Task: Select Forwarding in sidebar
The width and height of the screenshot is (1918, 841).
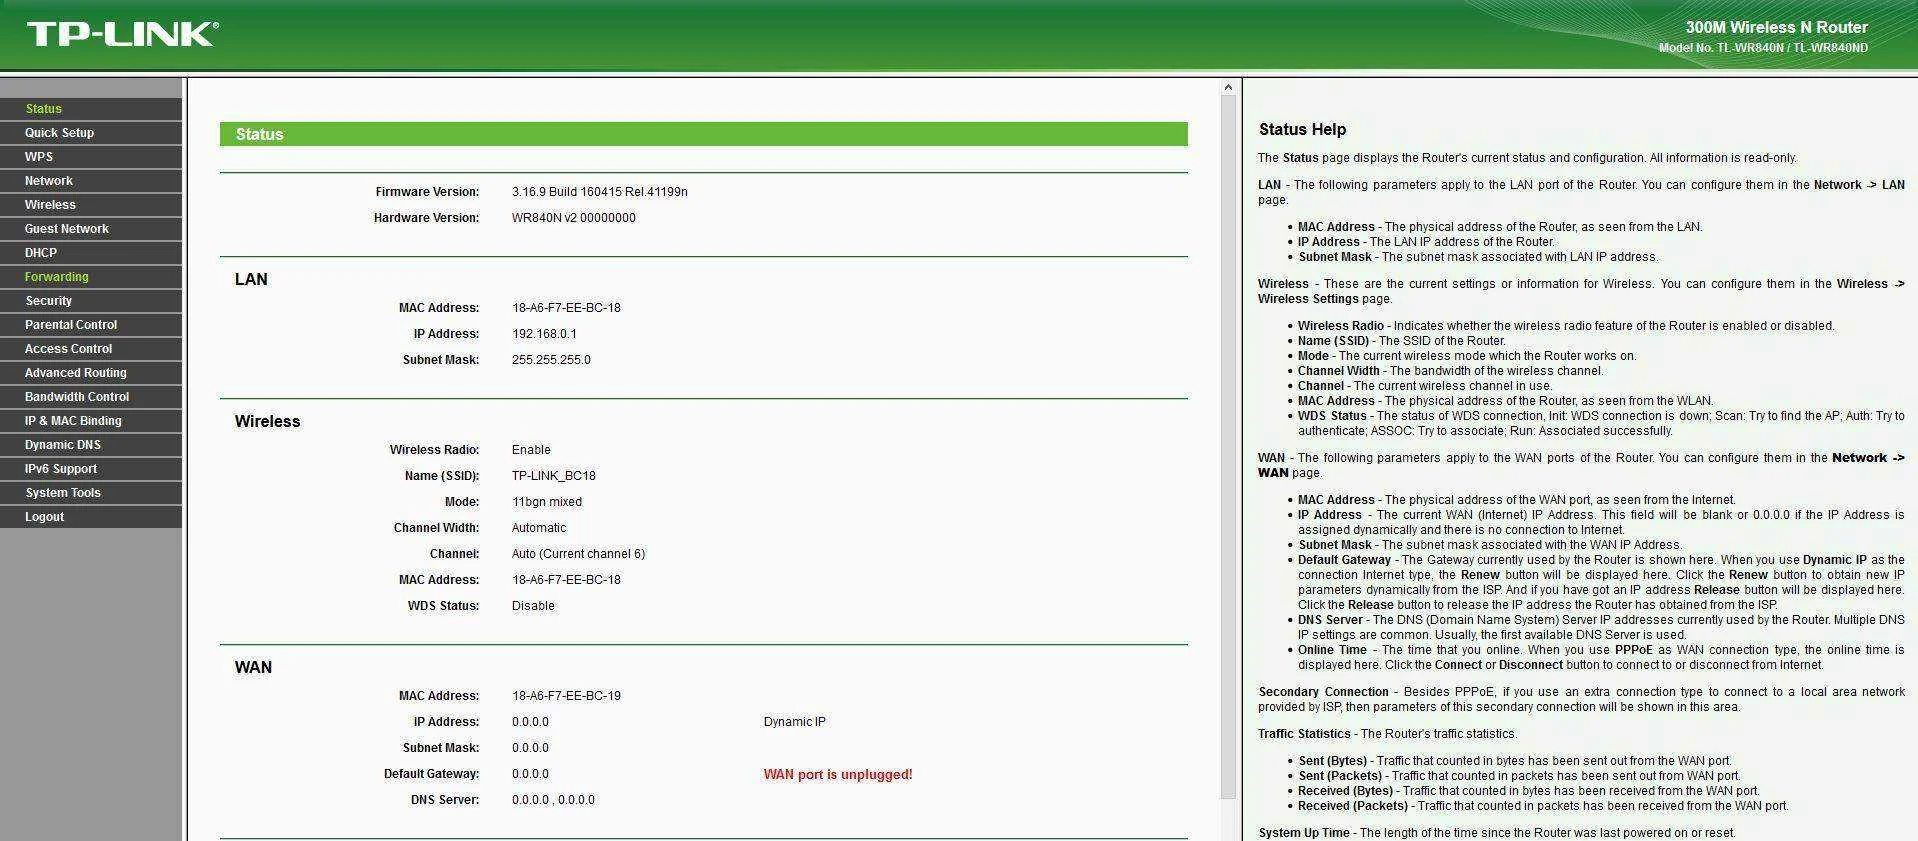Action: 91,277
